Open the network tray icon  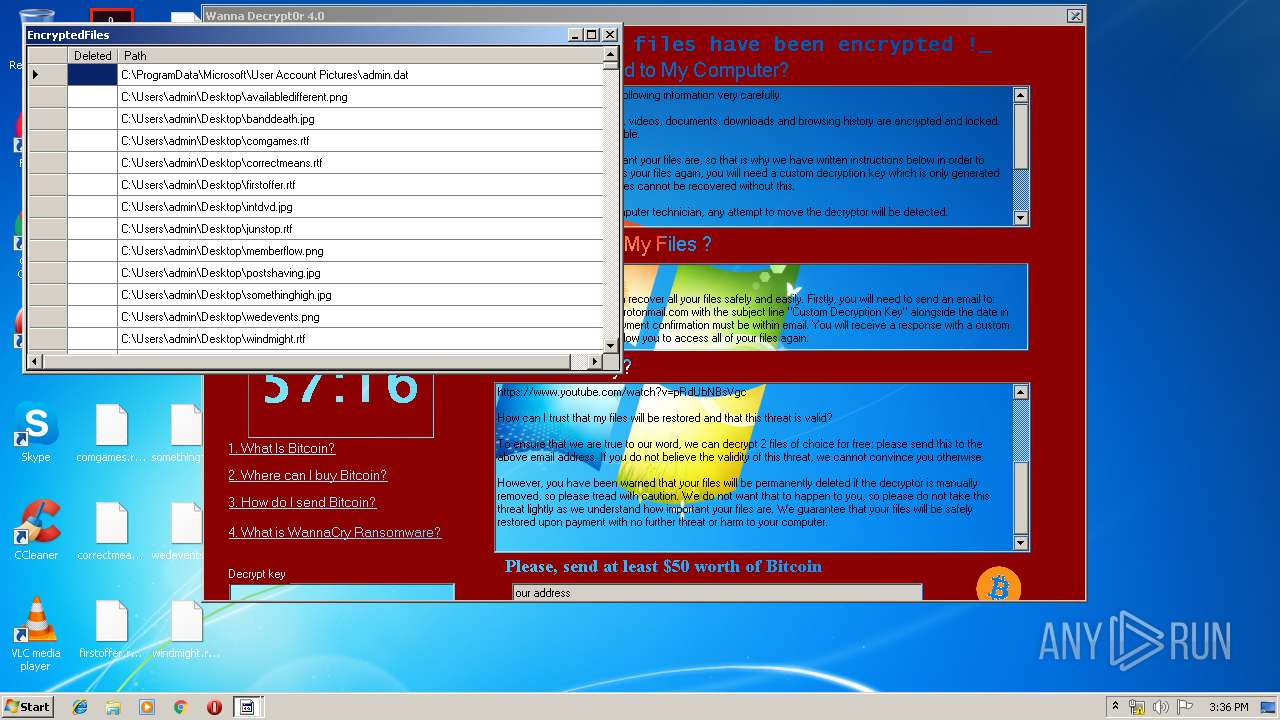click(x=1137, y=707)
